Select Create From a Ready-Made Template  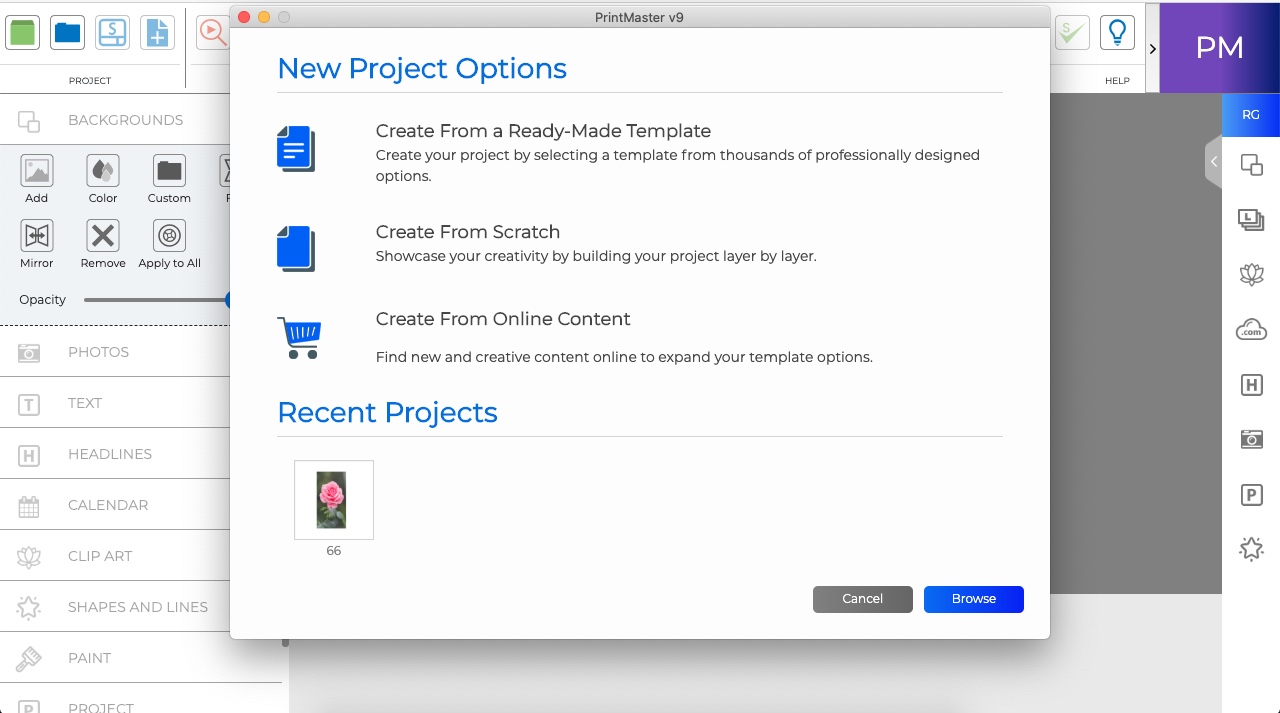[x=543, y=131]
